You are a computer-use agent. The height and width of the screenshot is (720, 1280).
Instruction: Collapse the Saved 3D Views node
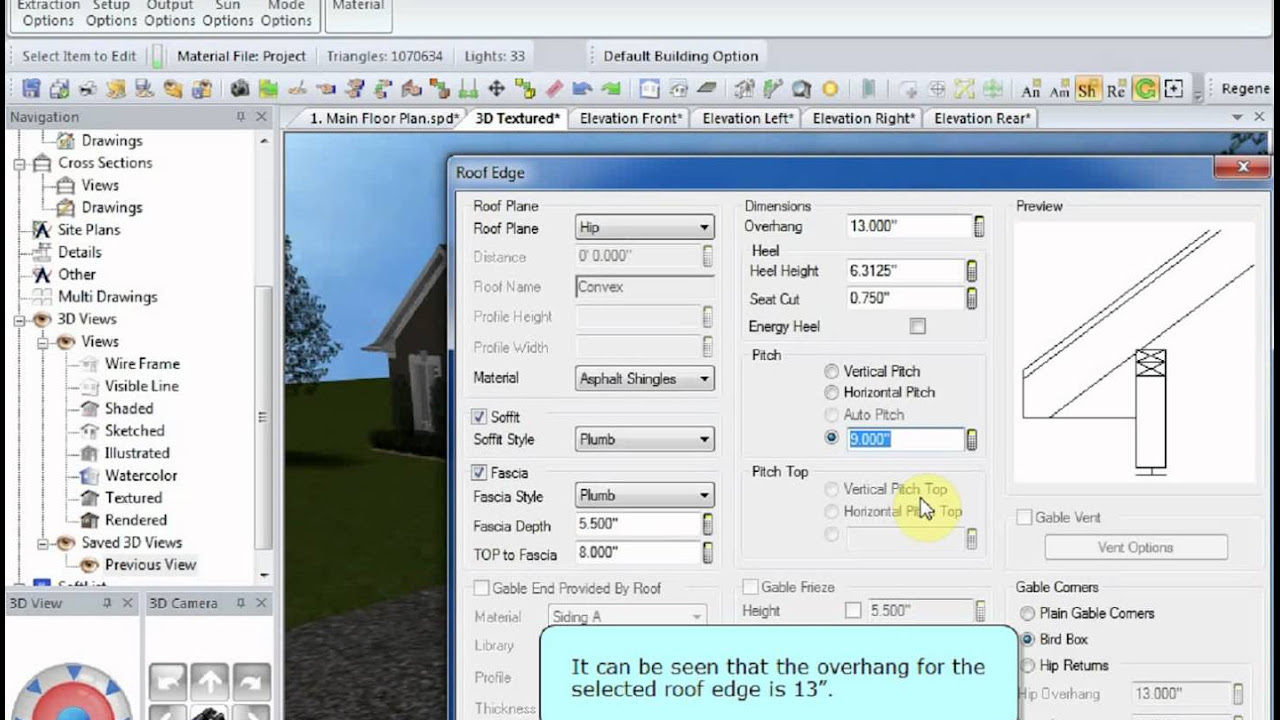tap(43, 543)
